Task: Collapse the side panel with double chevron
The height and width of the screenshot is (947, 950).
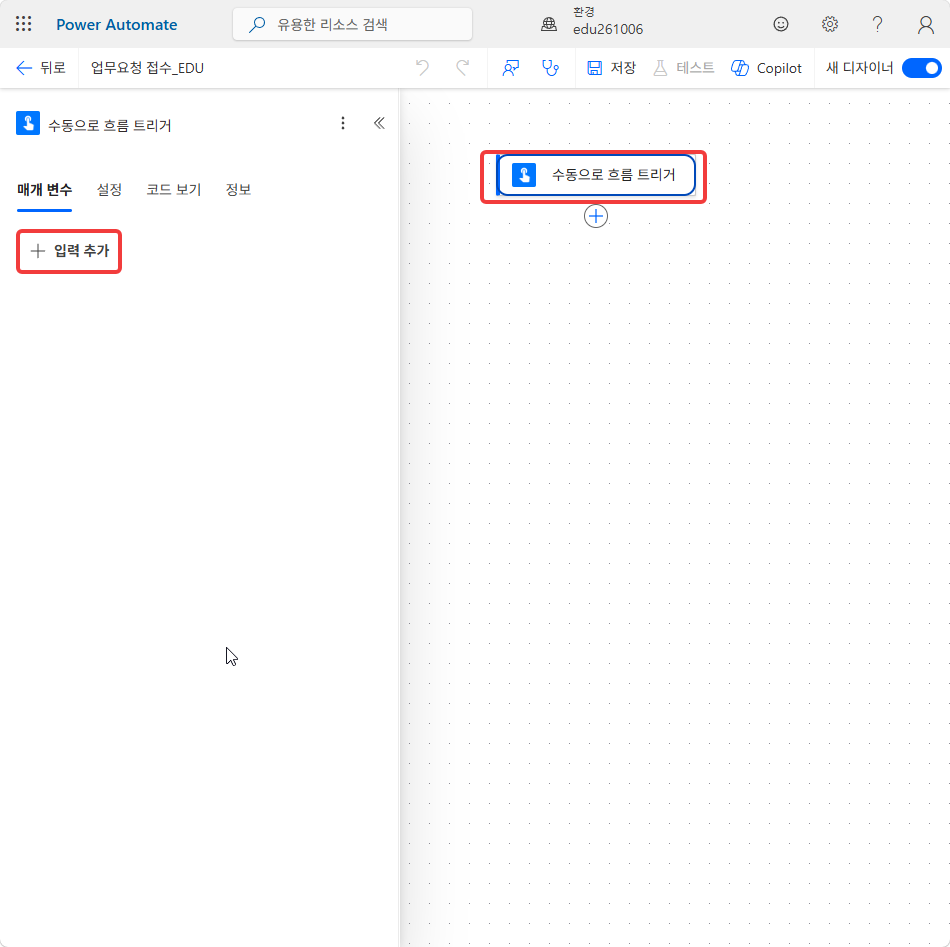Action: (379, 124)
